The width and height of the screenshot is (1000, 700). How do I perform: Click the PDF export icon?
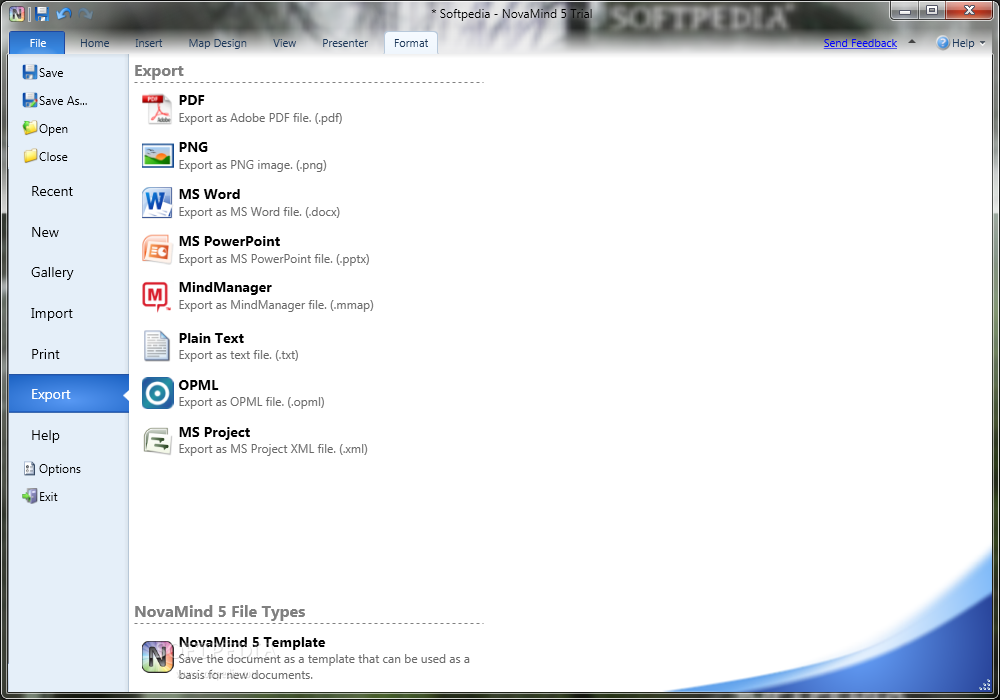[x=157, y=109]
